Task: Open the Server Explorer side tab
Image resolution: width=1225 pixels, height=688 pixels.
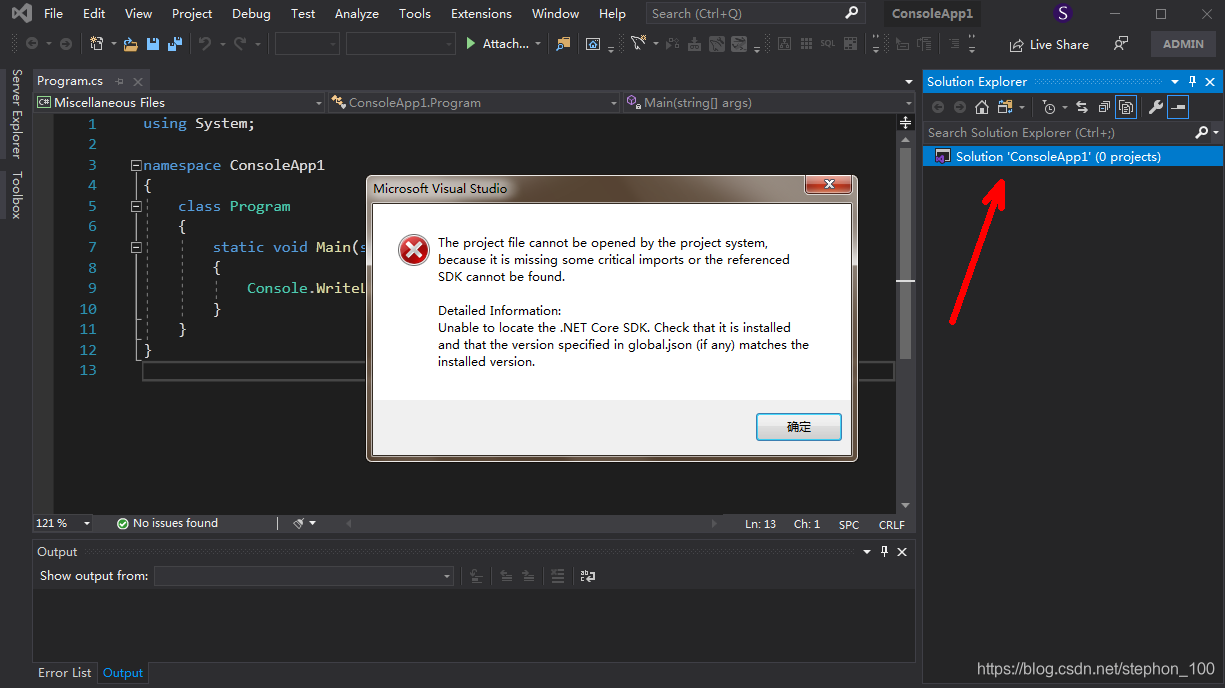Action: click(16, 114)
